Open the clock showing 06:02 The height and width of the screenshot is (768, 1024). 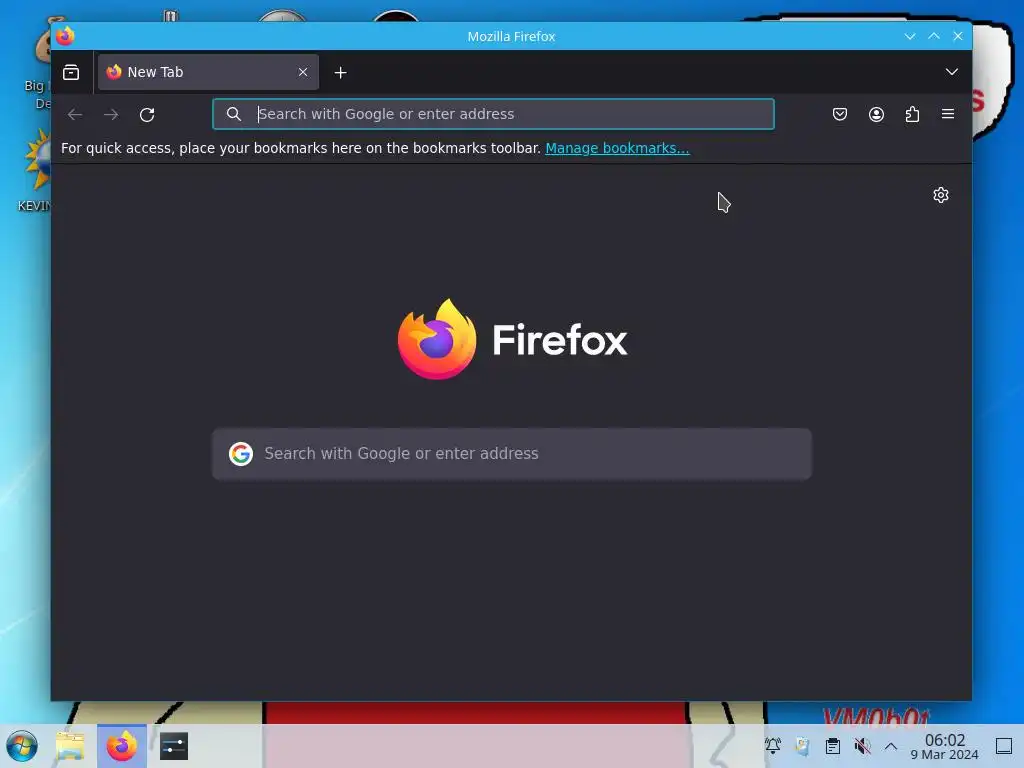(944, 746)
